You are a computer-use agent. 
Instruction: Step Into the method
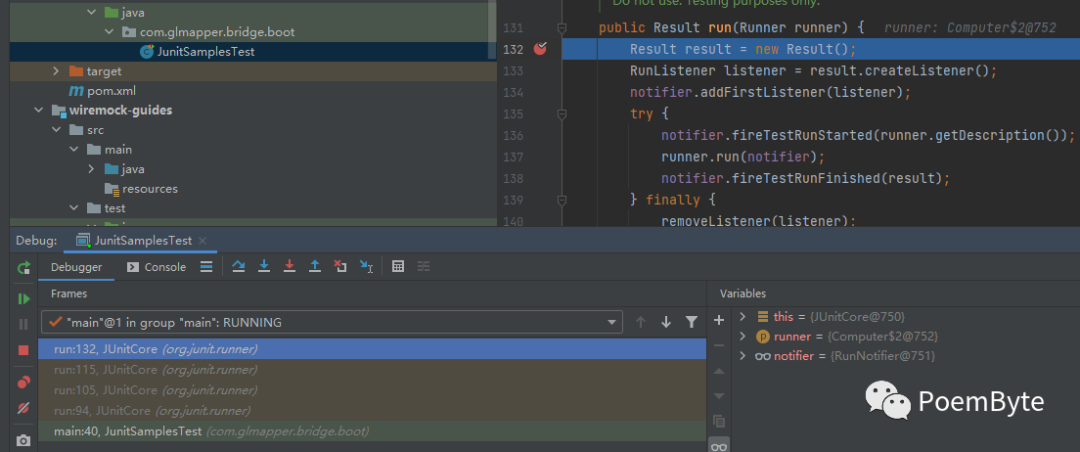pos(264,267)
